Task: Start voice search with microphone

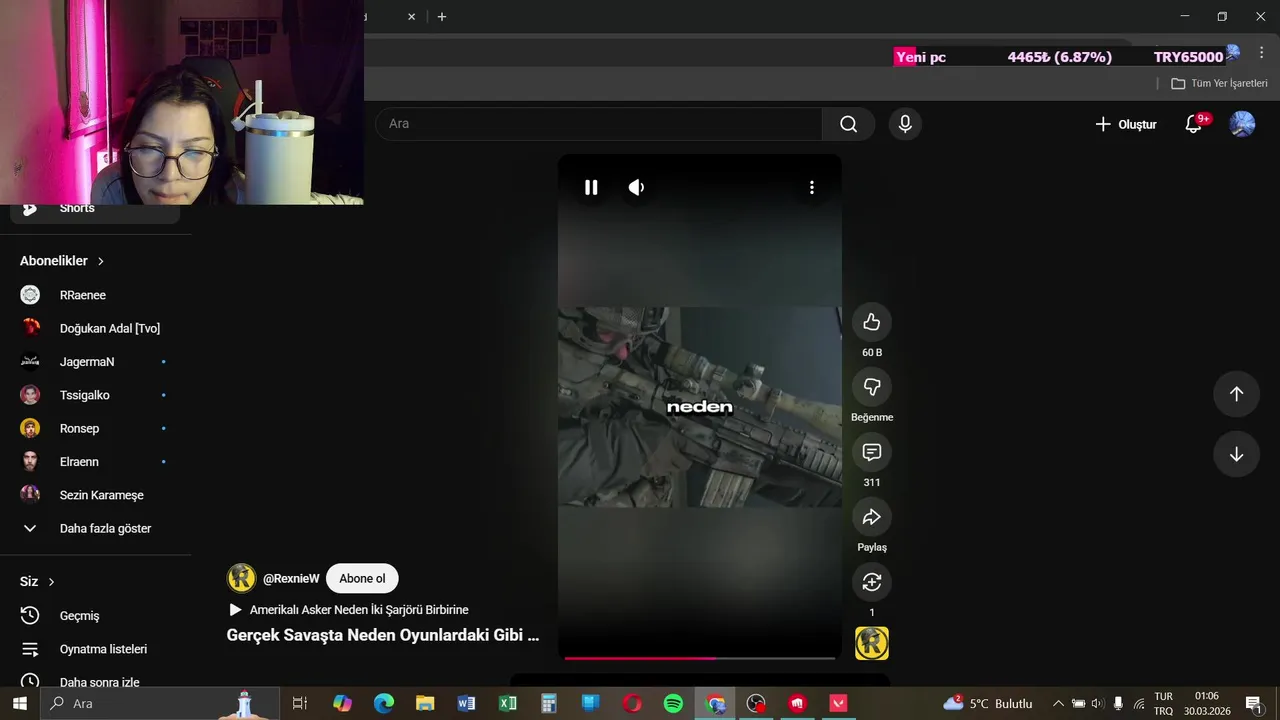Action: coord(905,124)
